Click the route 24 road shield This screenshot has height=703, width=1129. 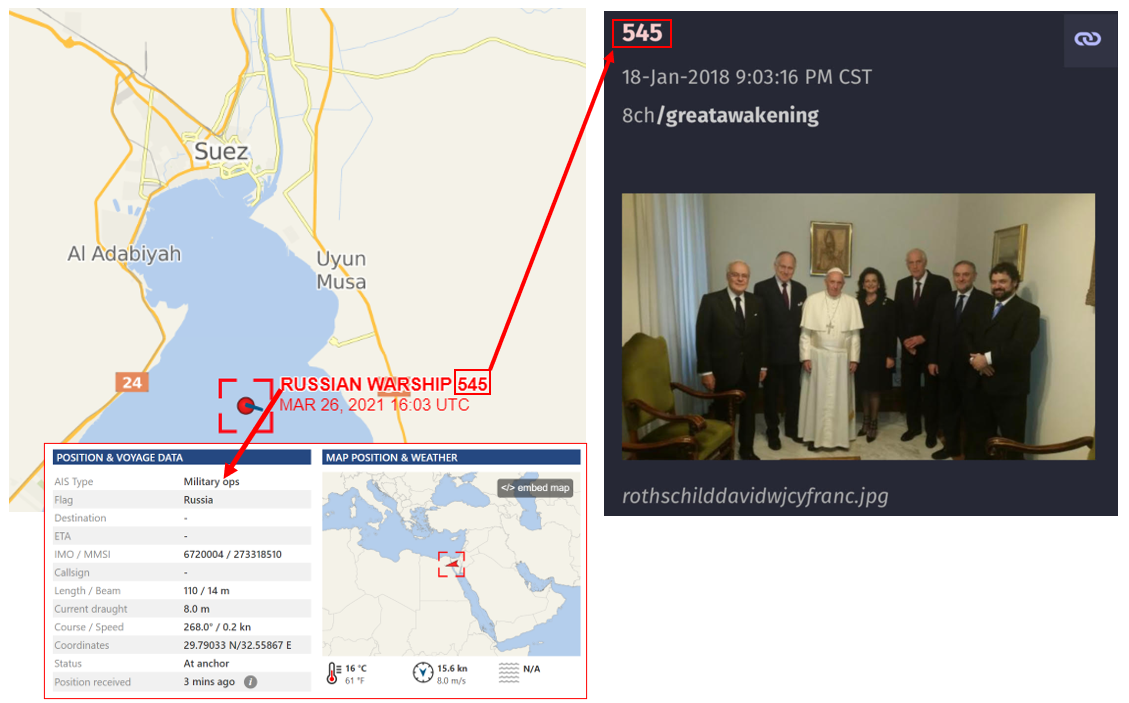point(132,382)
